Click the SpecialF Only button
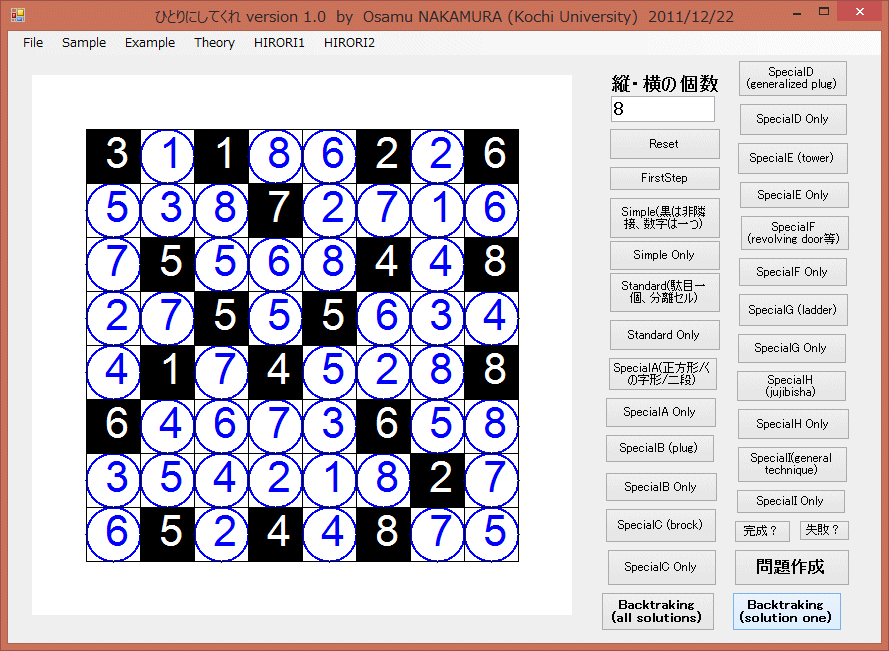The image size is (889, 651). click(x=793, y=272)
